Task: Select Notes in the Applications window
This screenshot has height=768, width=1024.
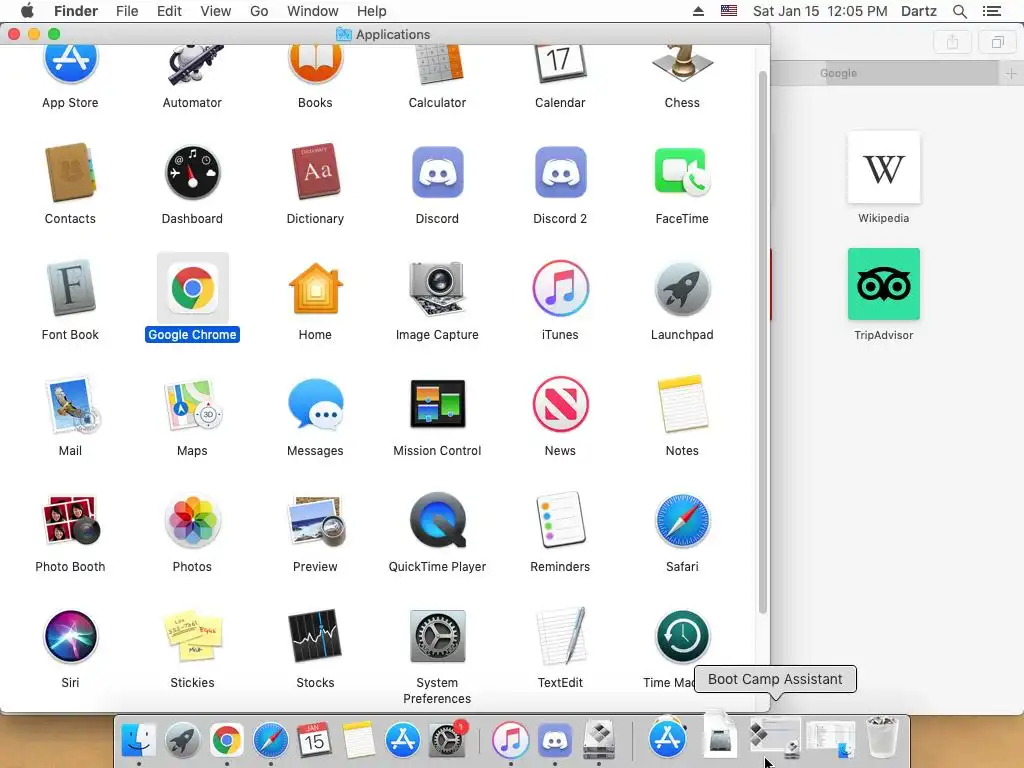Action: point(682,404)
